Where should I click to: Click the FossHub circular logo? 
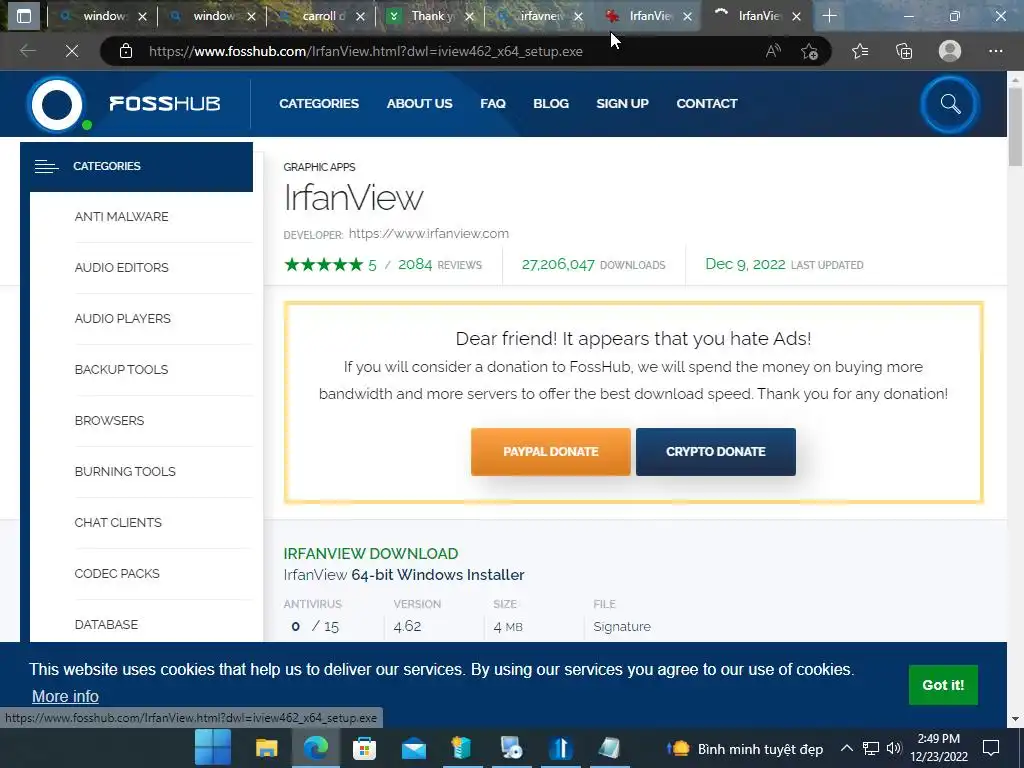57,104
